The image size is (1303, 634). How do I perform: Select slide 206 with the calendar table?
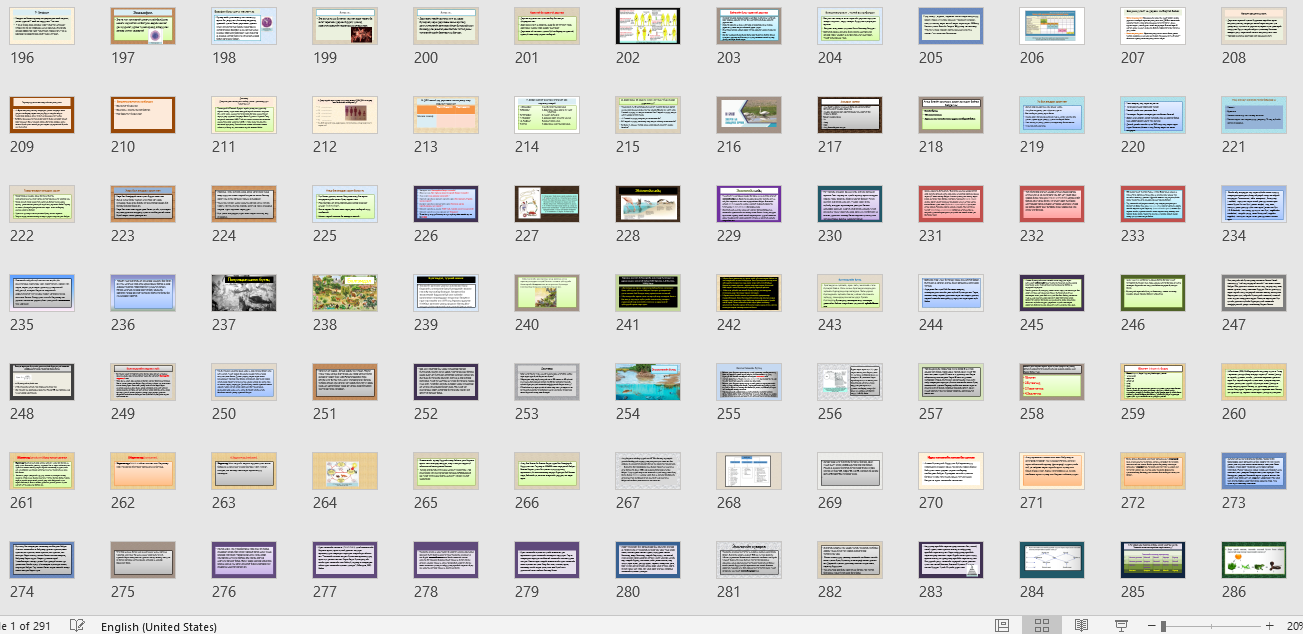(1052, 26)
